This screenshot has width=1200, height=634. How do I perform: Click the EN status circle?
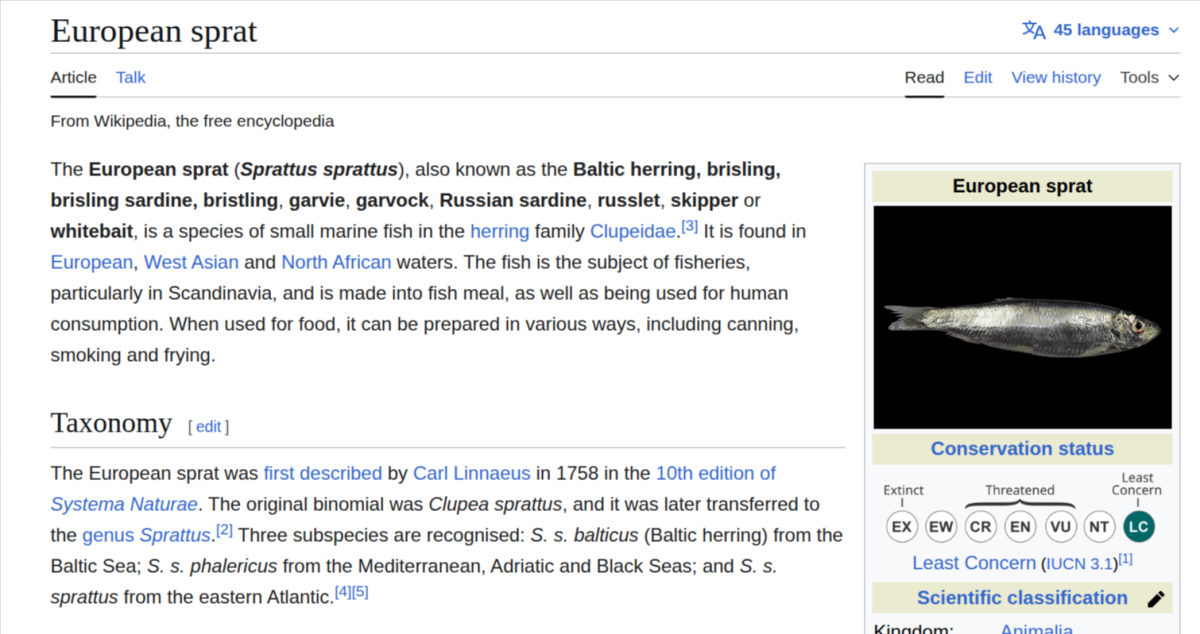(1020, 526)
